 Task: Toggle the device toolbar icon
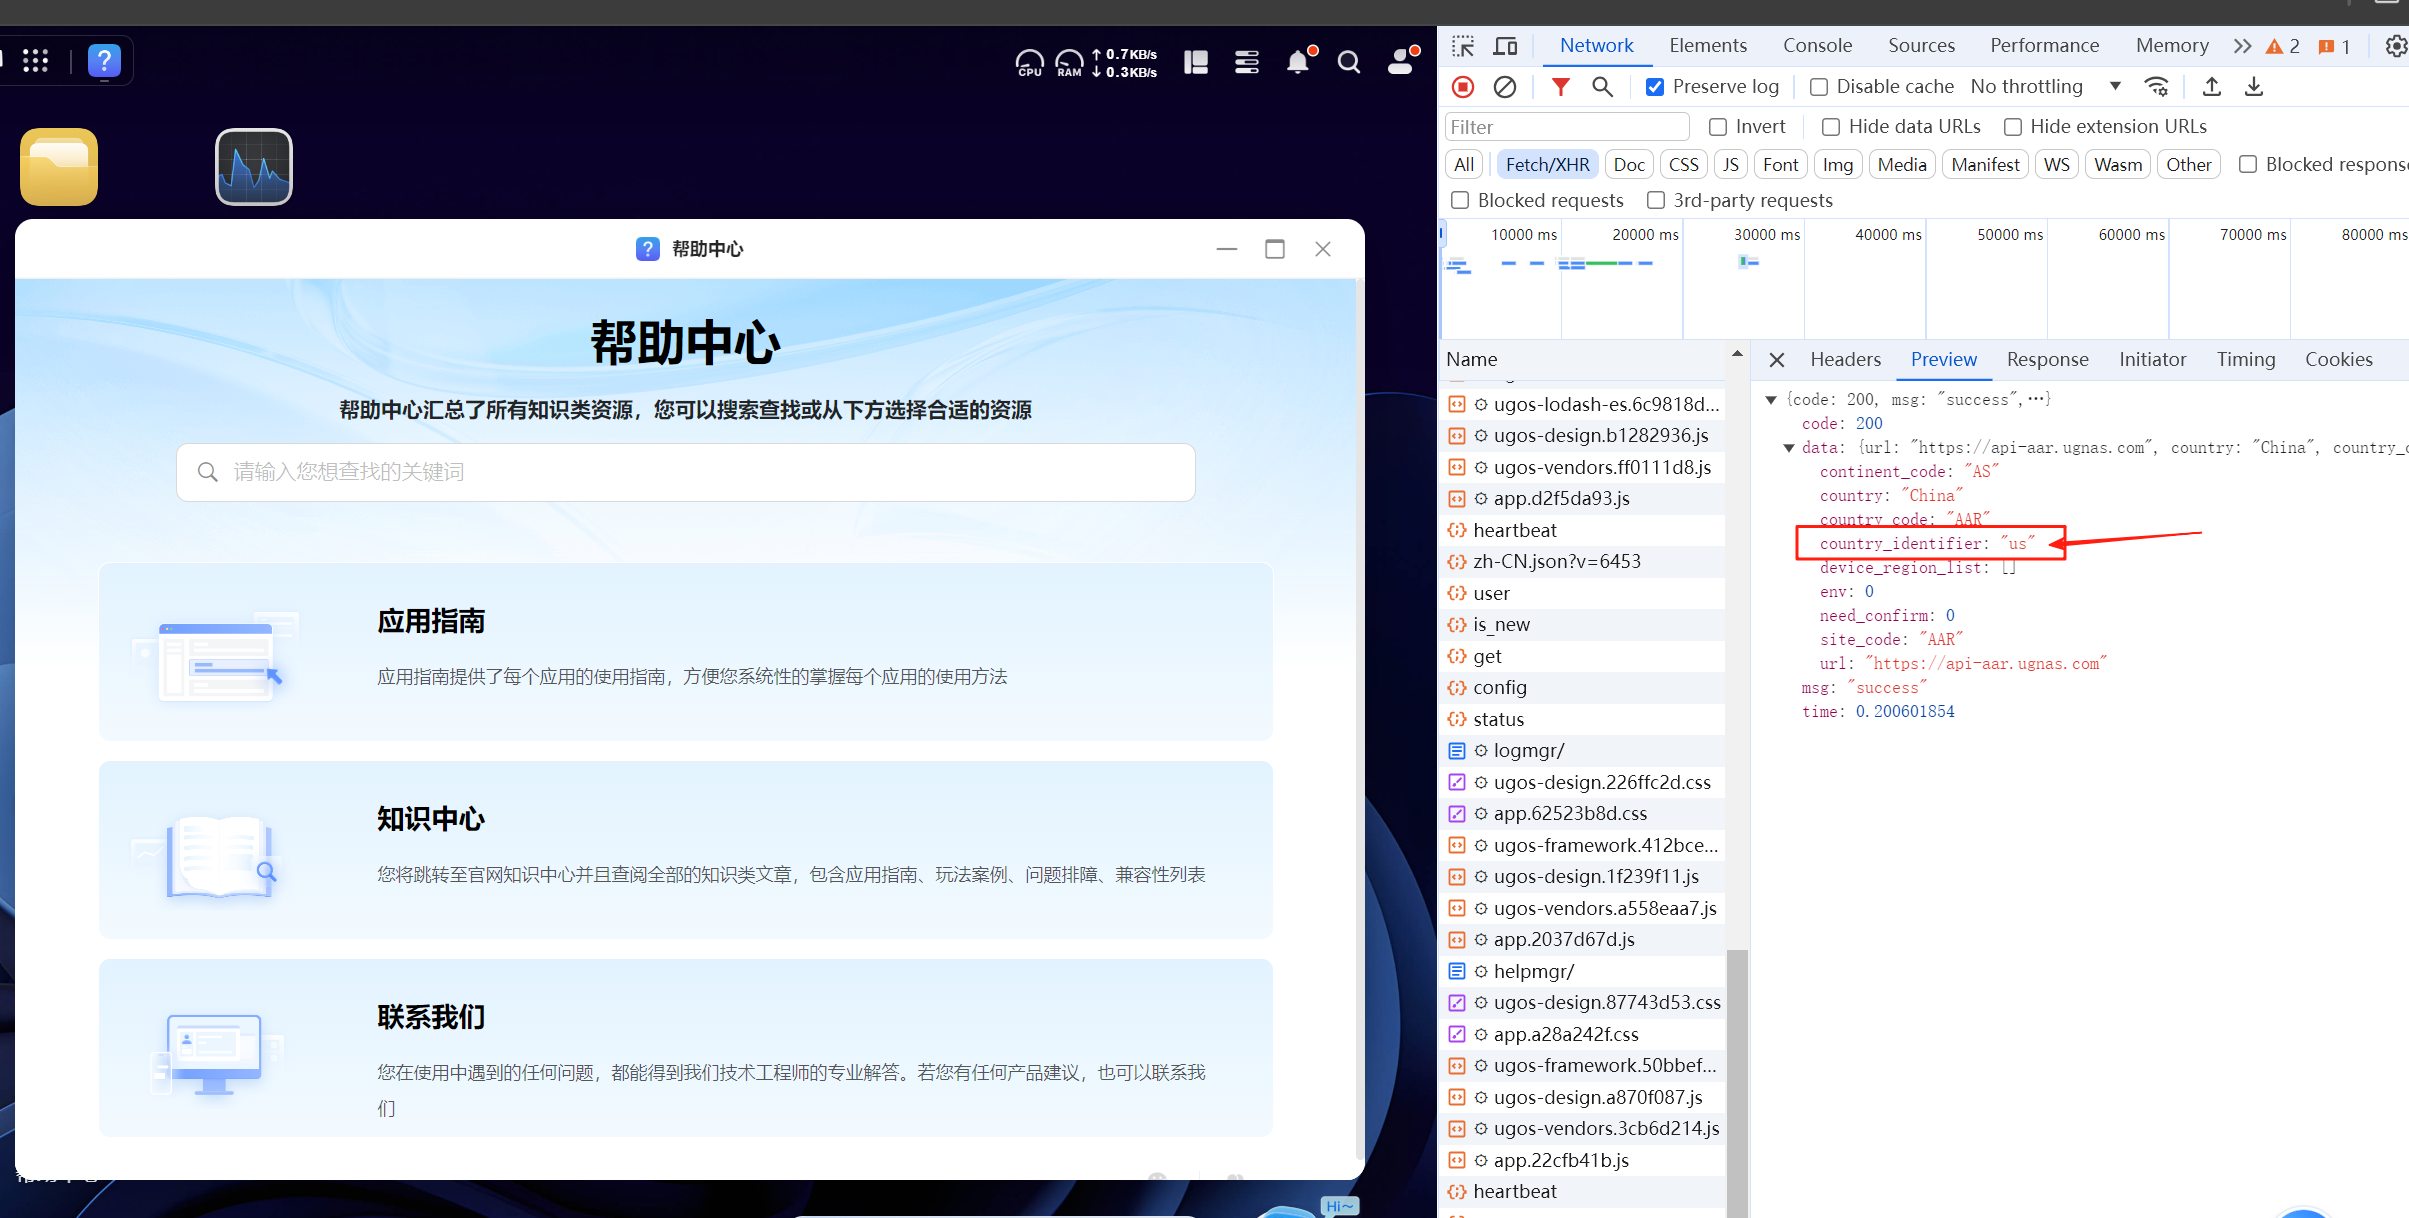tap(1505, 46)
